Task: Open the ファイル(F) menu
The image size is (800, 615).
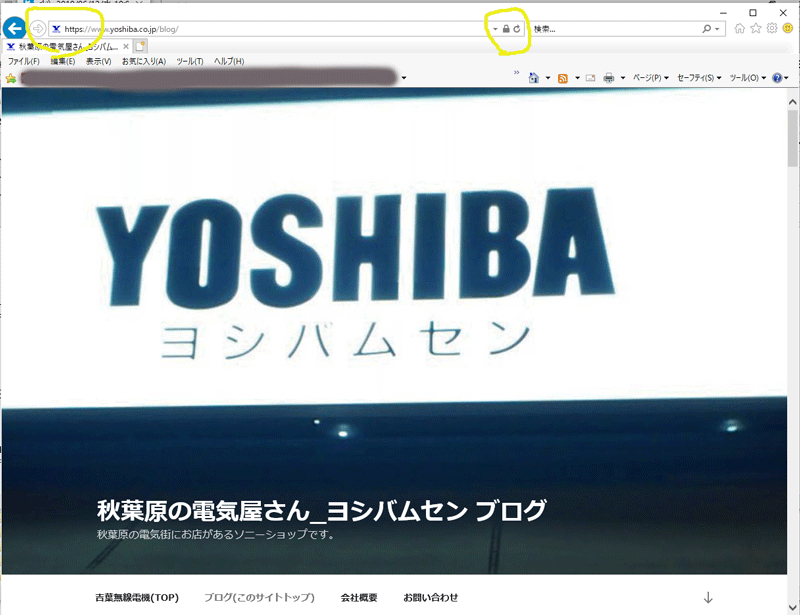Action: click(x=23, y=61)
